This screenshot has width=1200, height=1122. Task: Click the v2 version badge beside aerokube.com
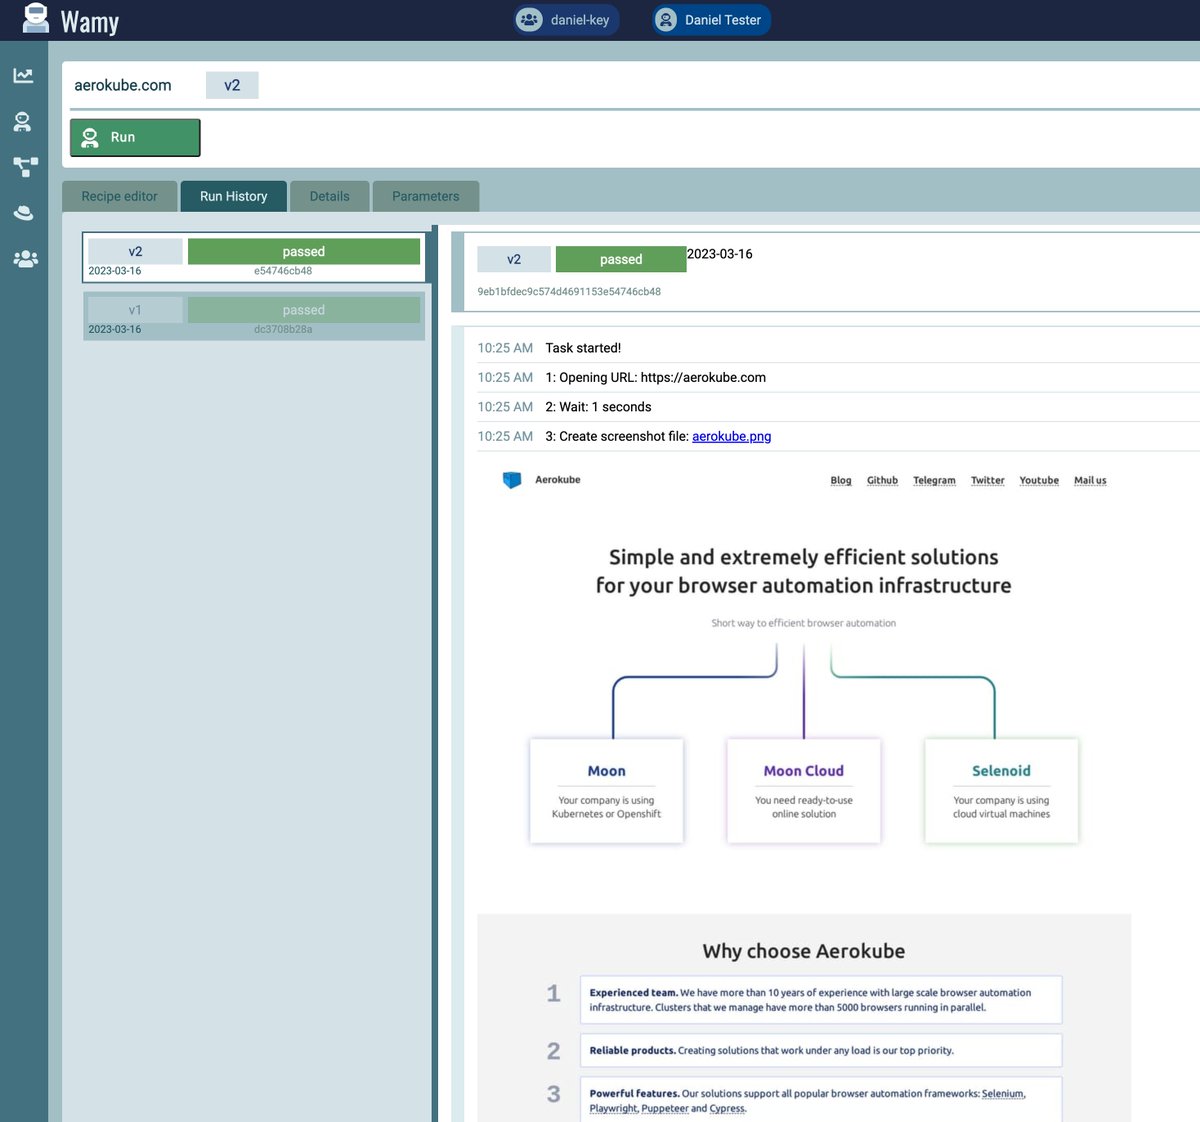click(x=232, y=85)
